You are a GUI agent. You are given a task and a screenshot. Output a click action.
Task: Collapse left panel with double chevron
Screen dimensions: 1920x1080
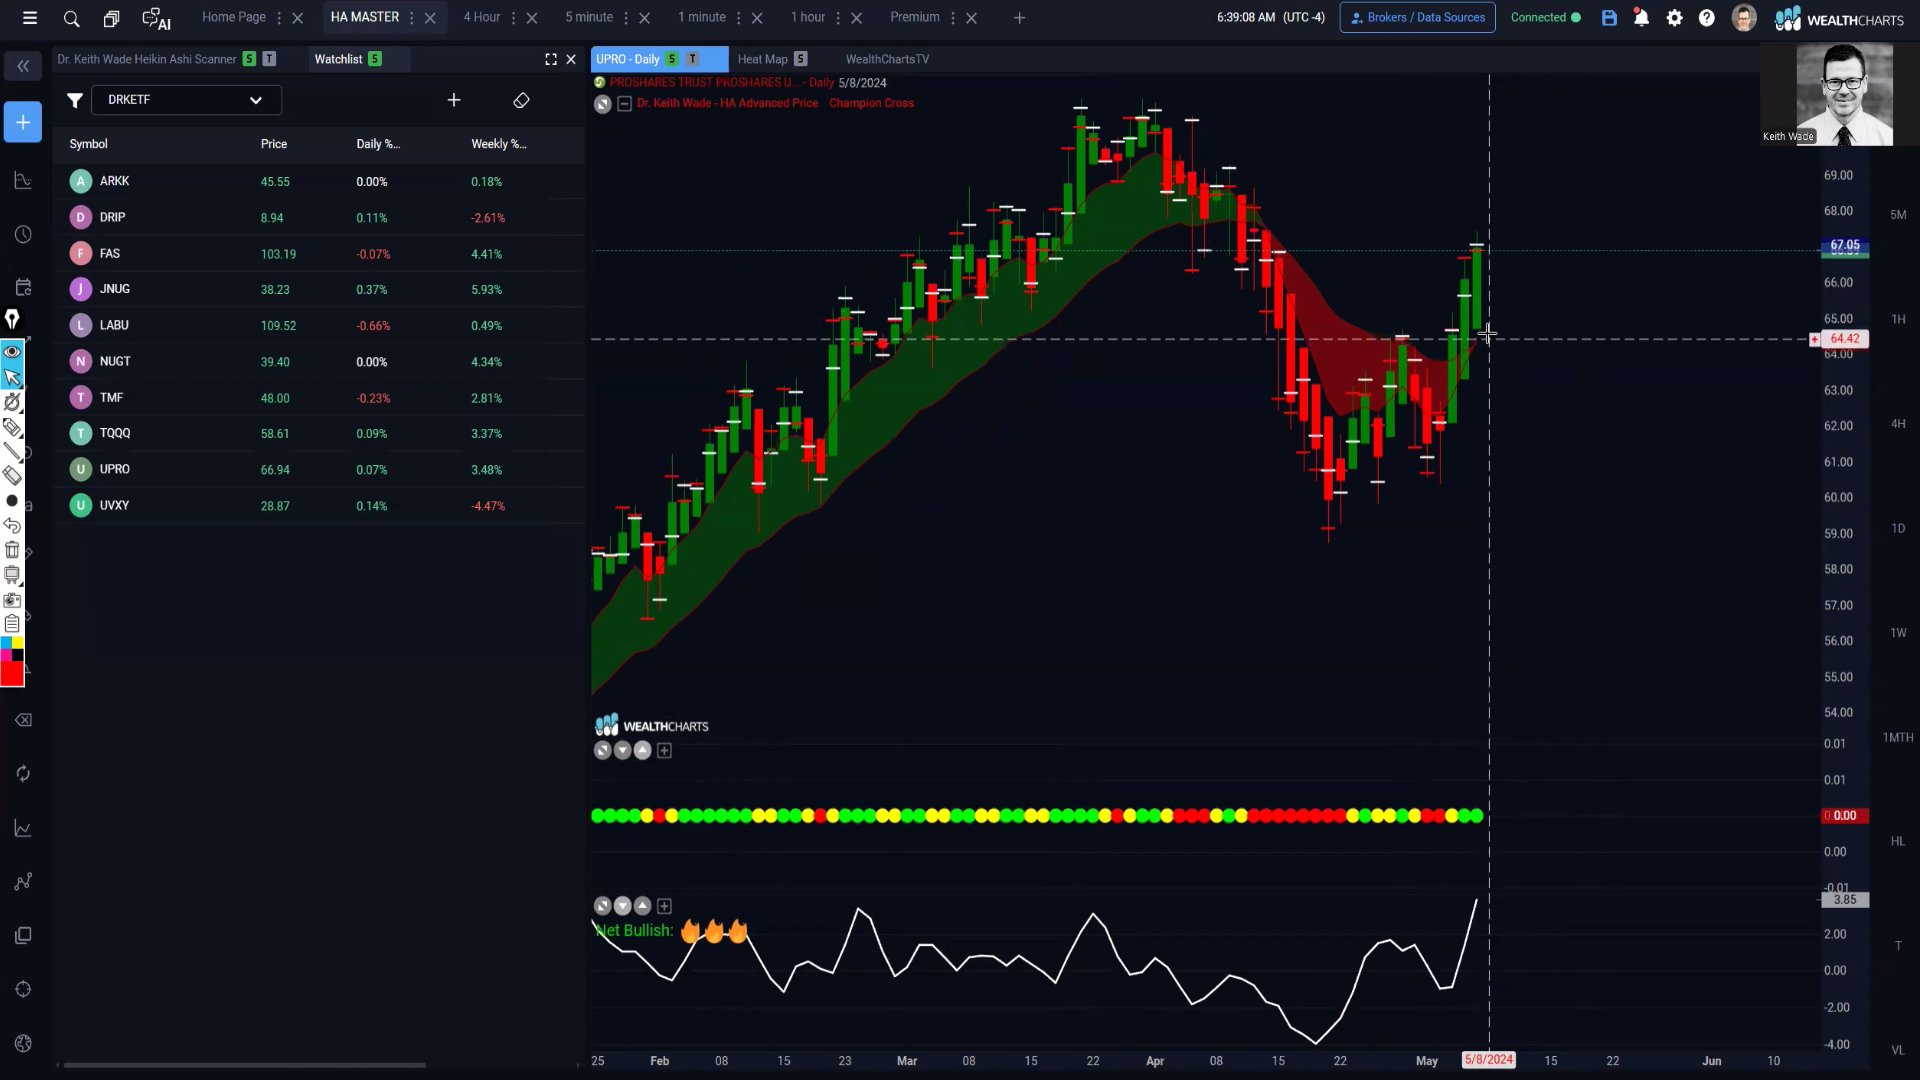click(x=23, y=66)
